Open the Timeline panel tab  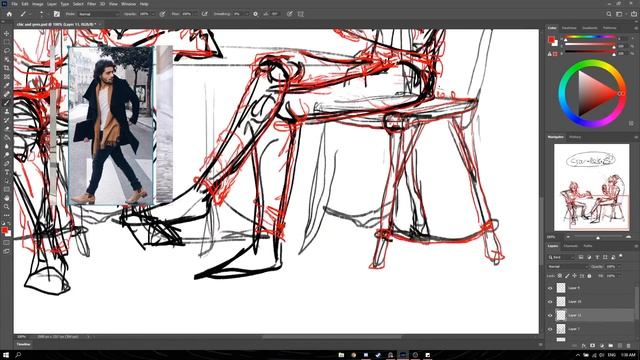pos(23,344)
